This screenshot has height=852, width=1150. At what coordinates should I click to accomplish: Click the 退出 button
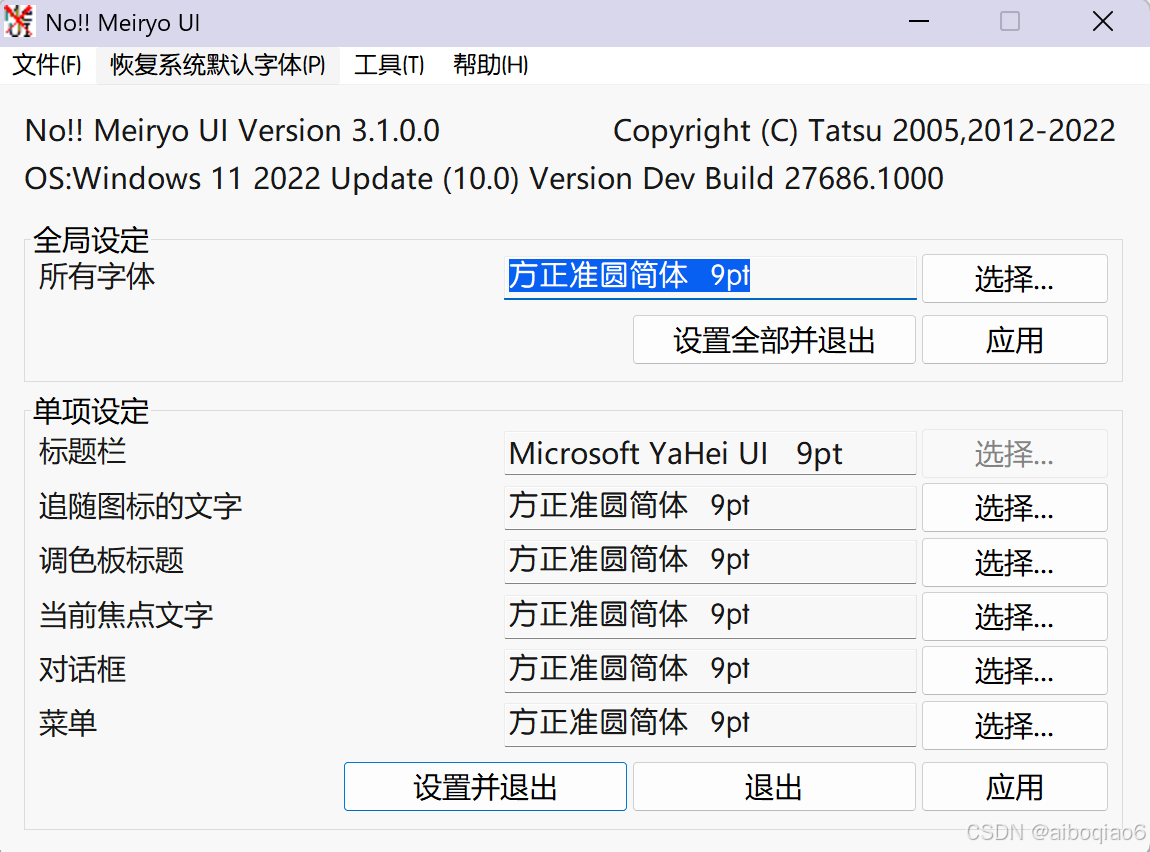coord(774,787)
